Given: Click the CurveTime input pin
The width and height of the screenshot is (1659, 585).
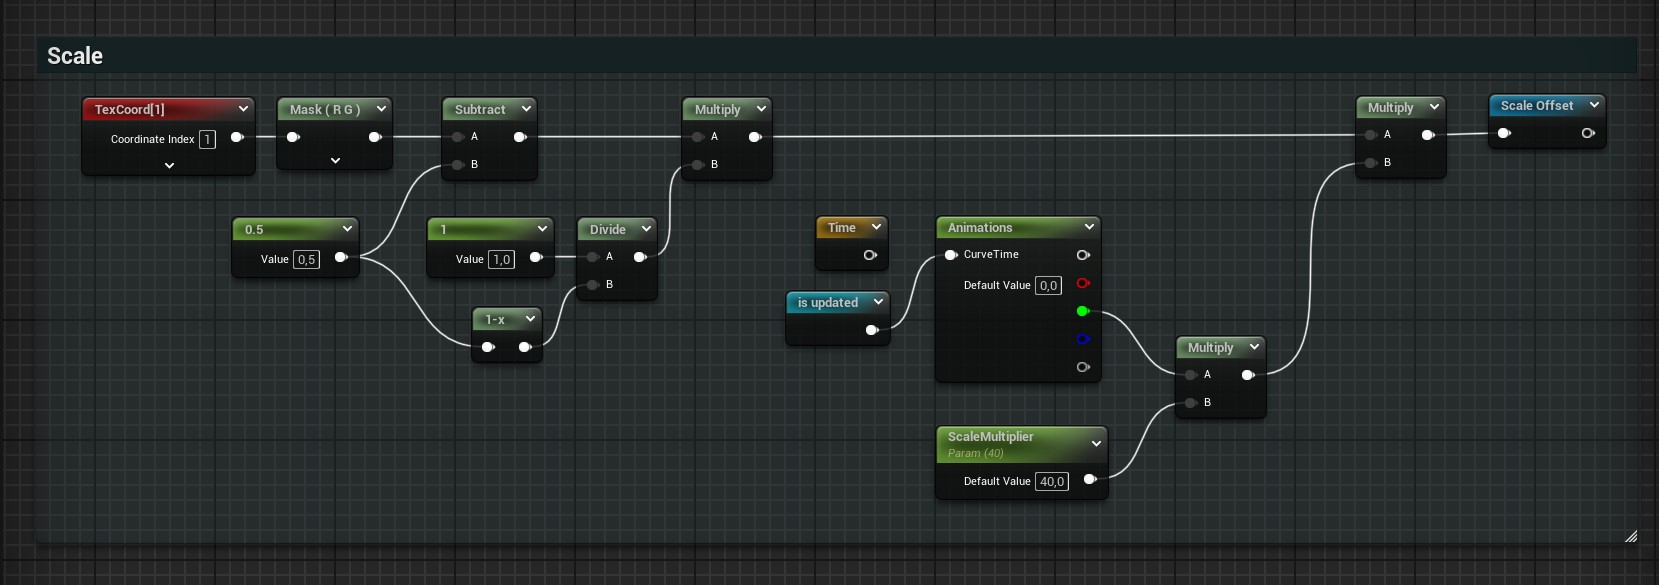Looking at the screenshot, I should [x=951, y=255].
